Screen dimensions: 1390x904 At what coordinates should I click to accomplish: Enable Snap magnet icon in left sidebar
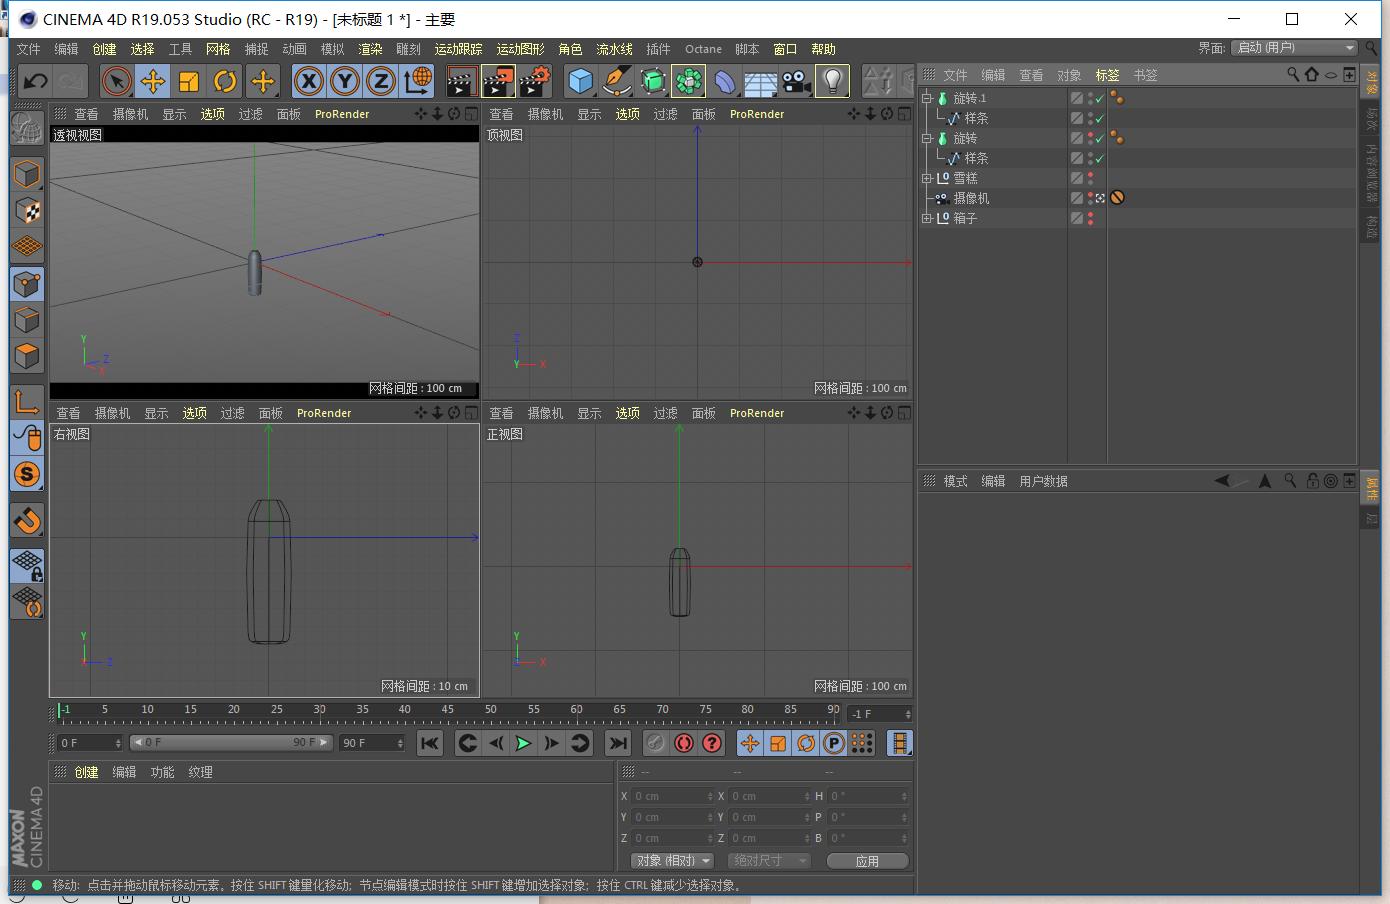tap(27, 521)
